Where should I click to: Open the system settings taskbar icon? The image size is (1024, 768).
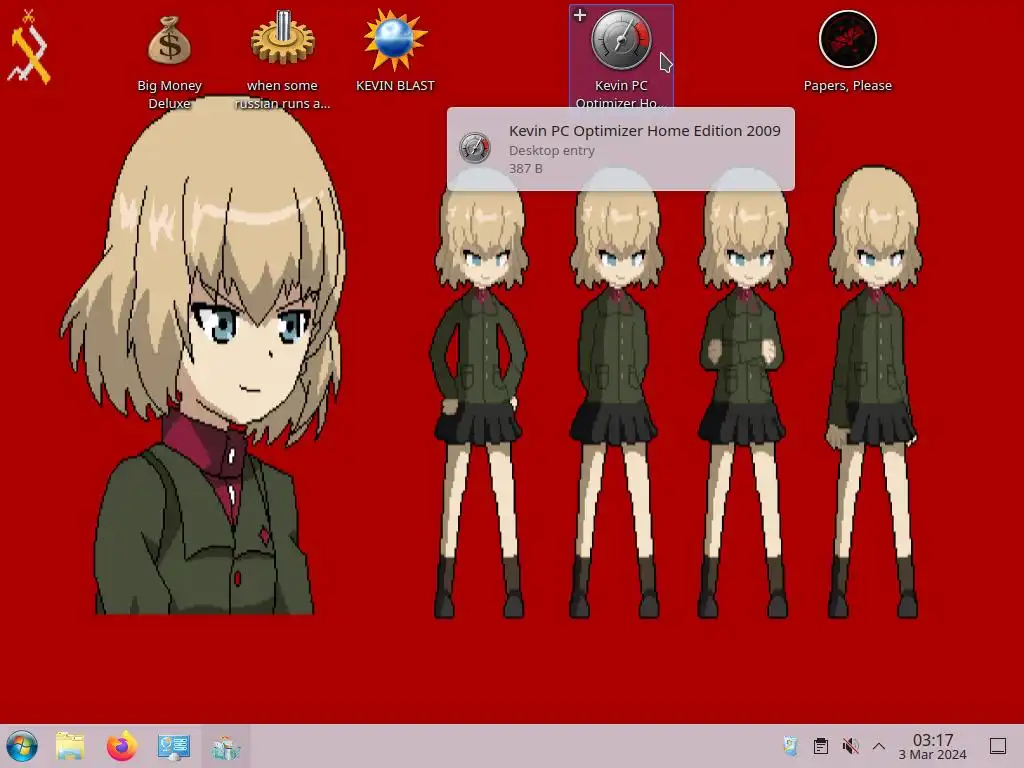pyautogui.click(x=174, y=746)
